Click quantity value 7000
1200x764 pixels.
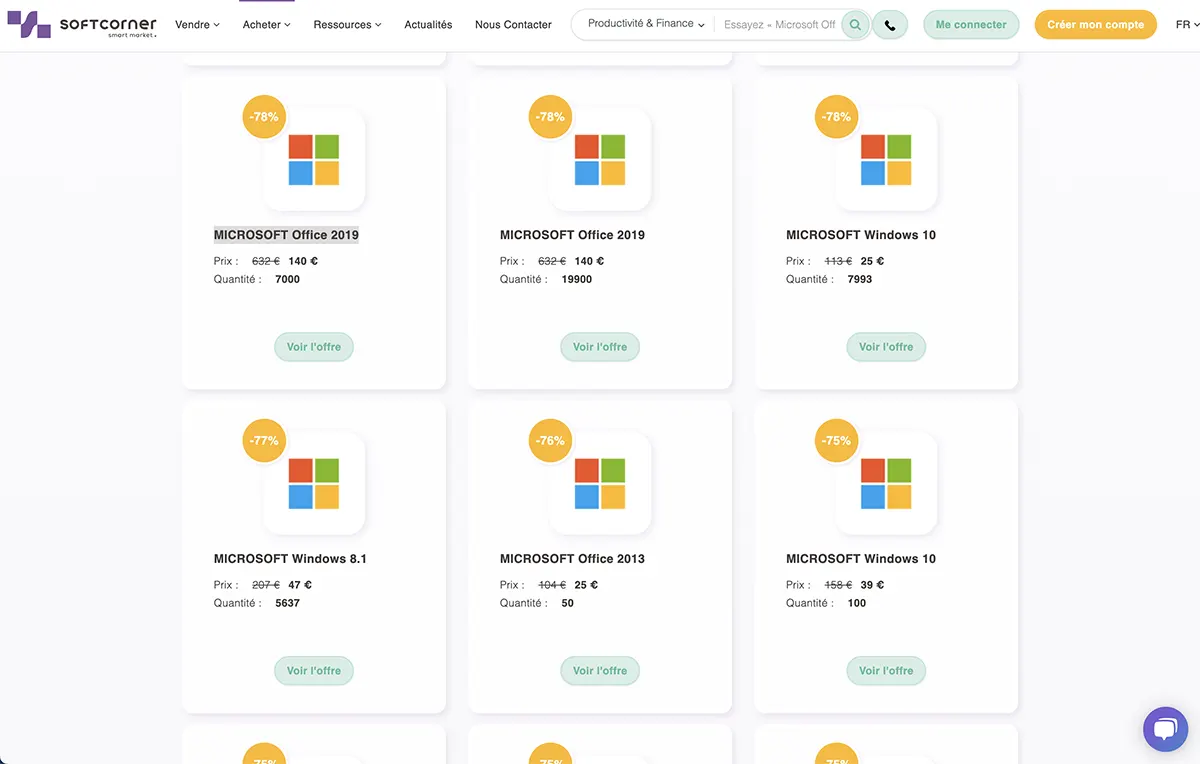288,279
